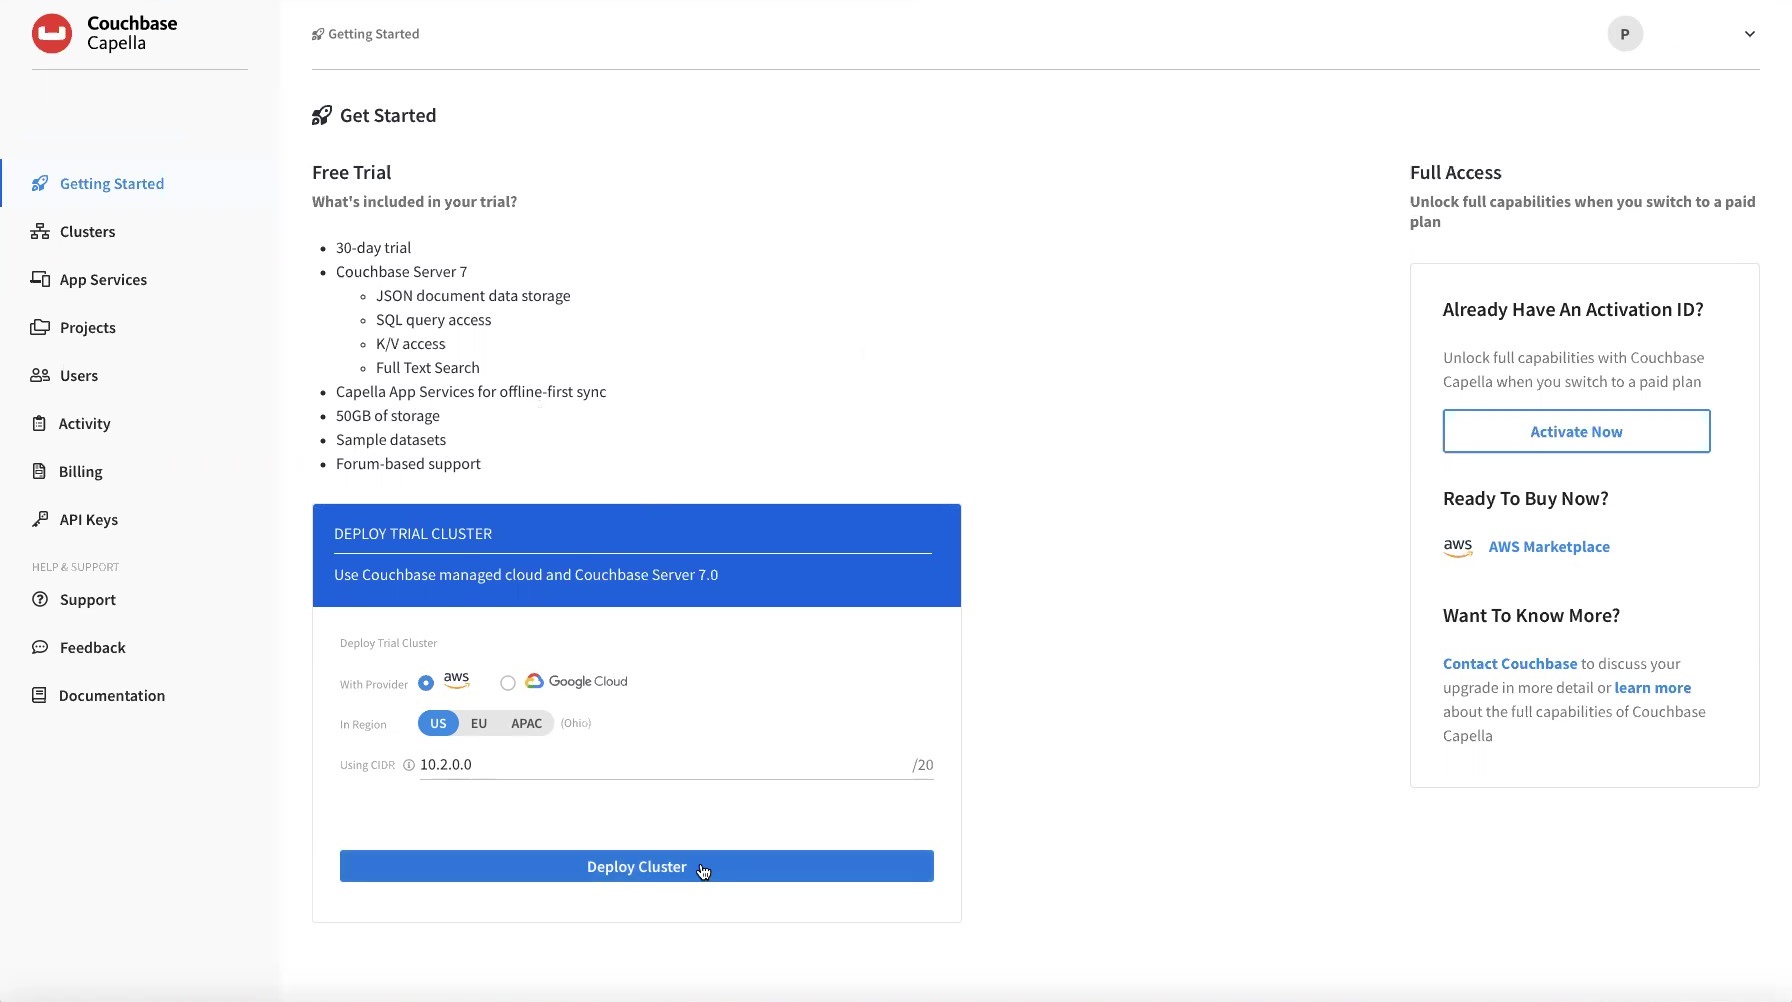Open the Users section
The width and height of the screenshot is (1792, 1002).
(x=77, y=375)
